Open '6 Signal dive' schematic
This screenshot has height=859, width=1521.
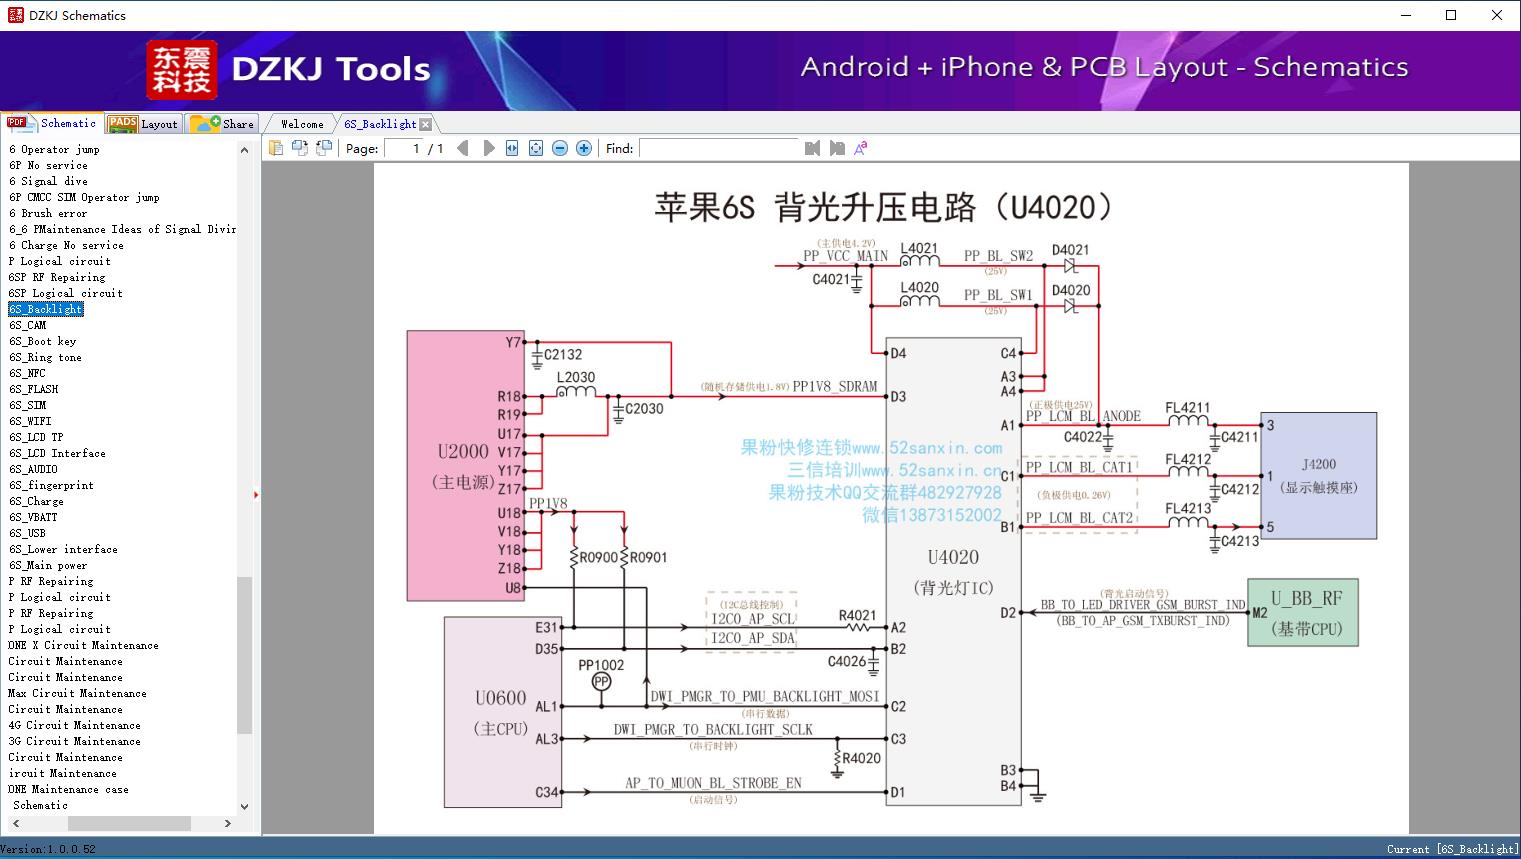[48, 181]
